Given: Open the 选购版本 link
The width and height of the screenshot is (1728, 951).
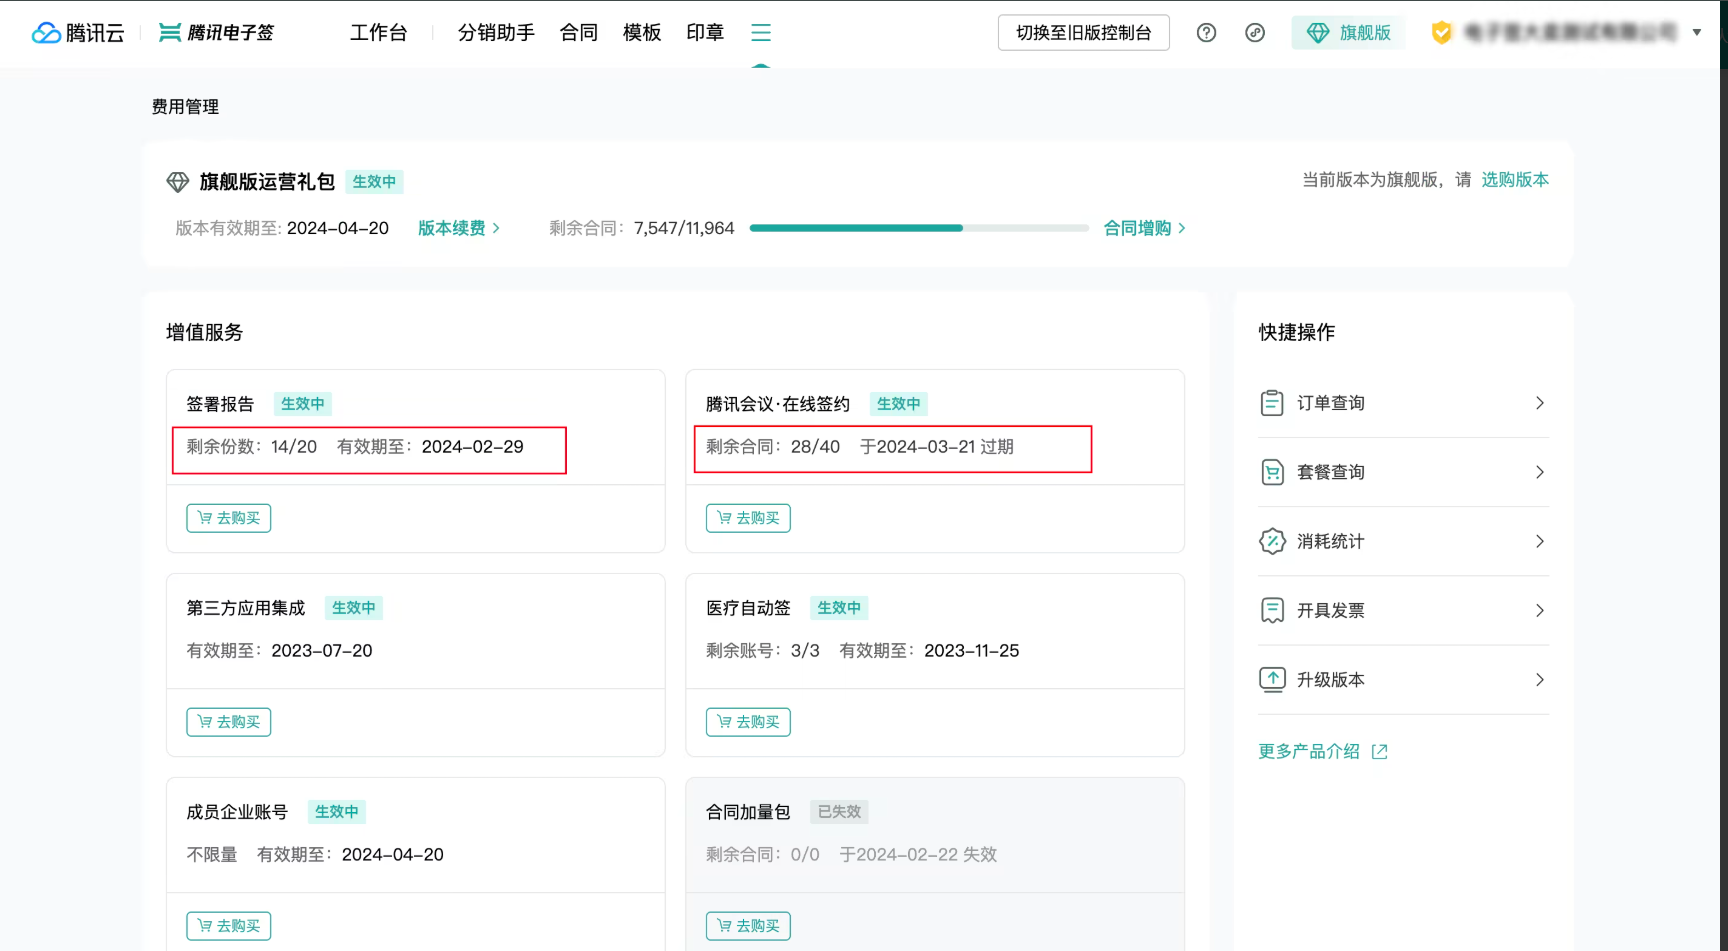Looking at the screenshot, I should click(x=1515, y=180).
